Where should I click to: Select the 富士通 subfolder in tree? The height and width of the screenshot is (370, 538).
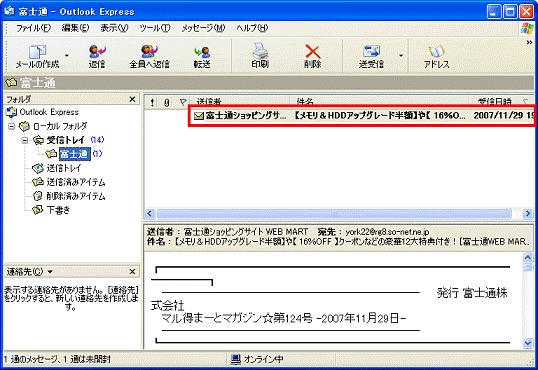(x=74, y=154)
